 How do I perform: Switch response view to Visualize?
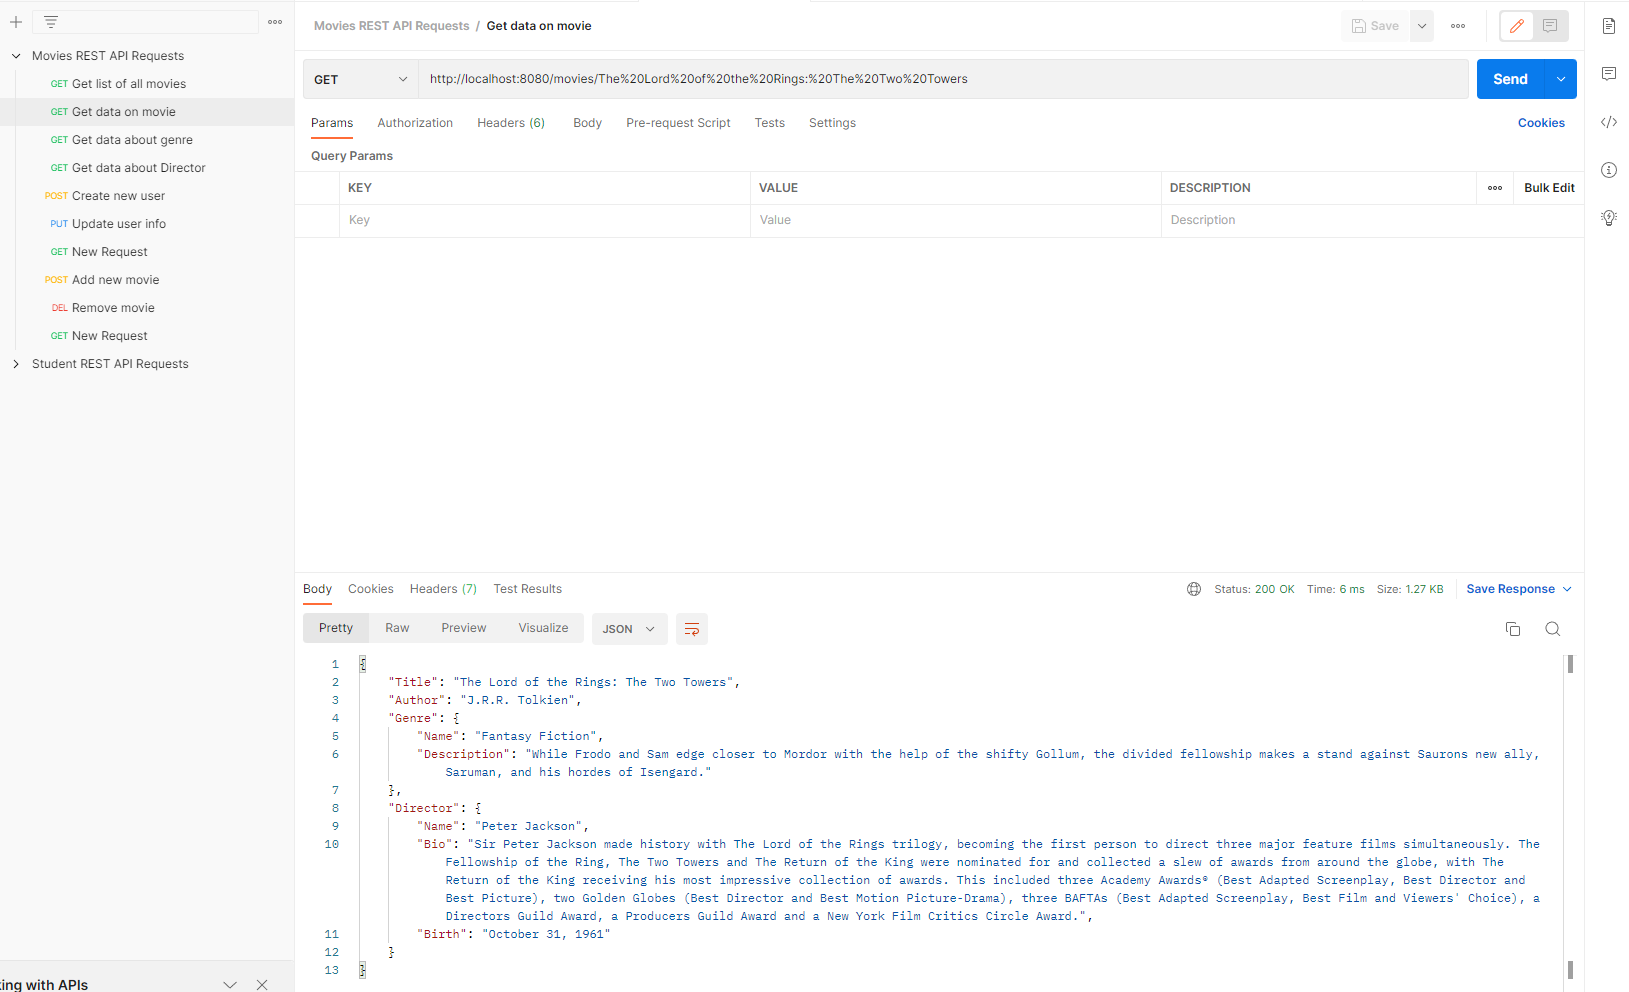543,628
